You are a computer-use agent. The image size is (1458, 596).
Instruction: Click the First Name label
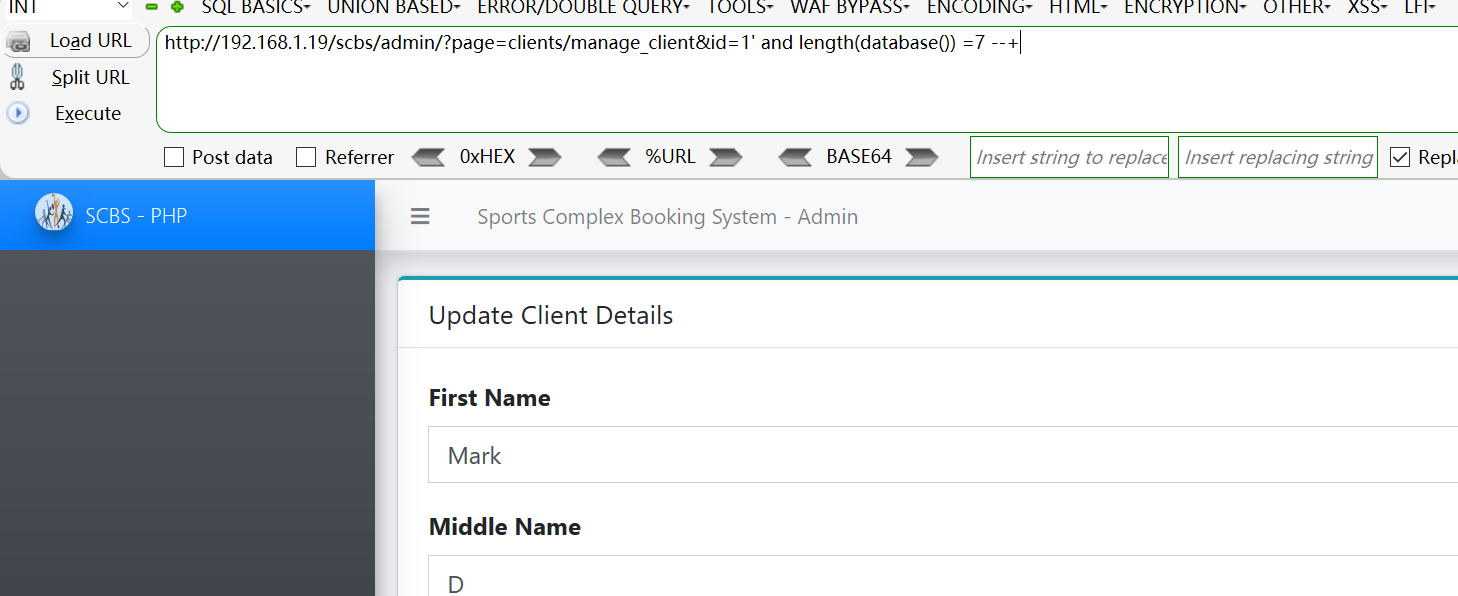click(x=489, y=398)
